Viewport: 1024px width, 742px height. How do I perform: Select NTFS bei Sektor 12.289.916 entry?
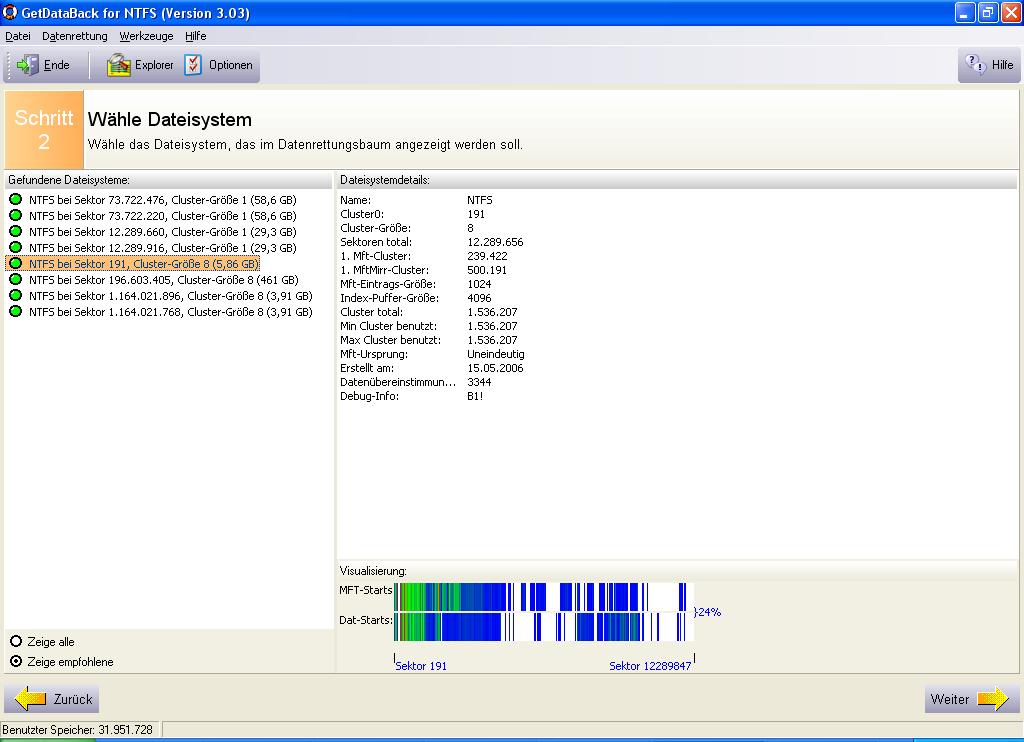coord(163,248)
